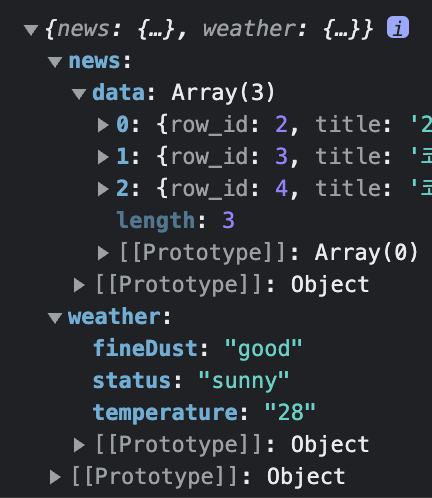This screenshot has height=498, width=432.
Task: Collapse the root object triangle
Action: pos(31,30)
